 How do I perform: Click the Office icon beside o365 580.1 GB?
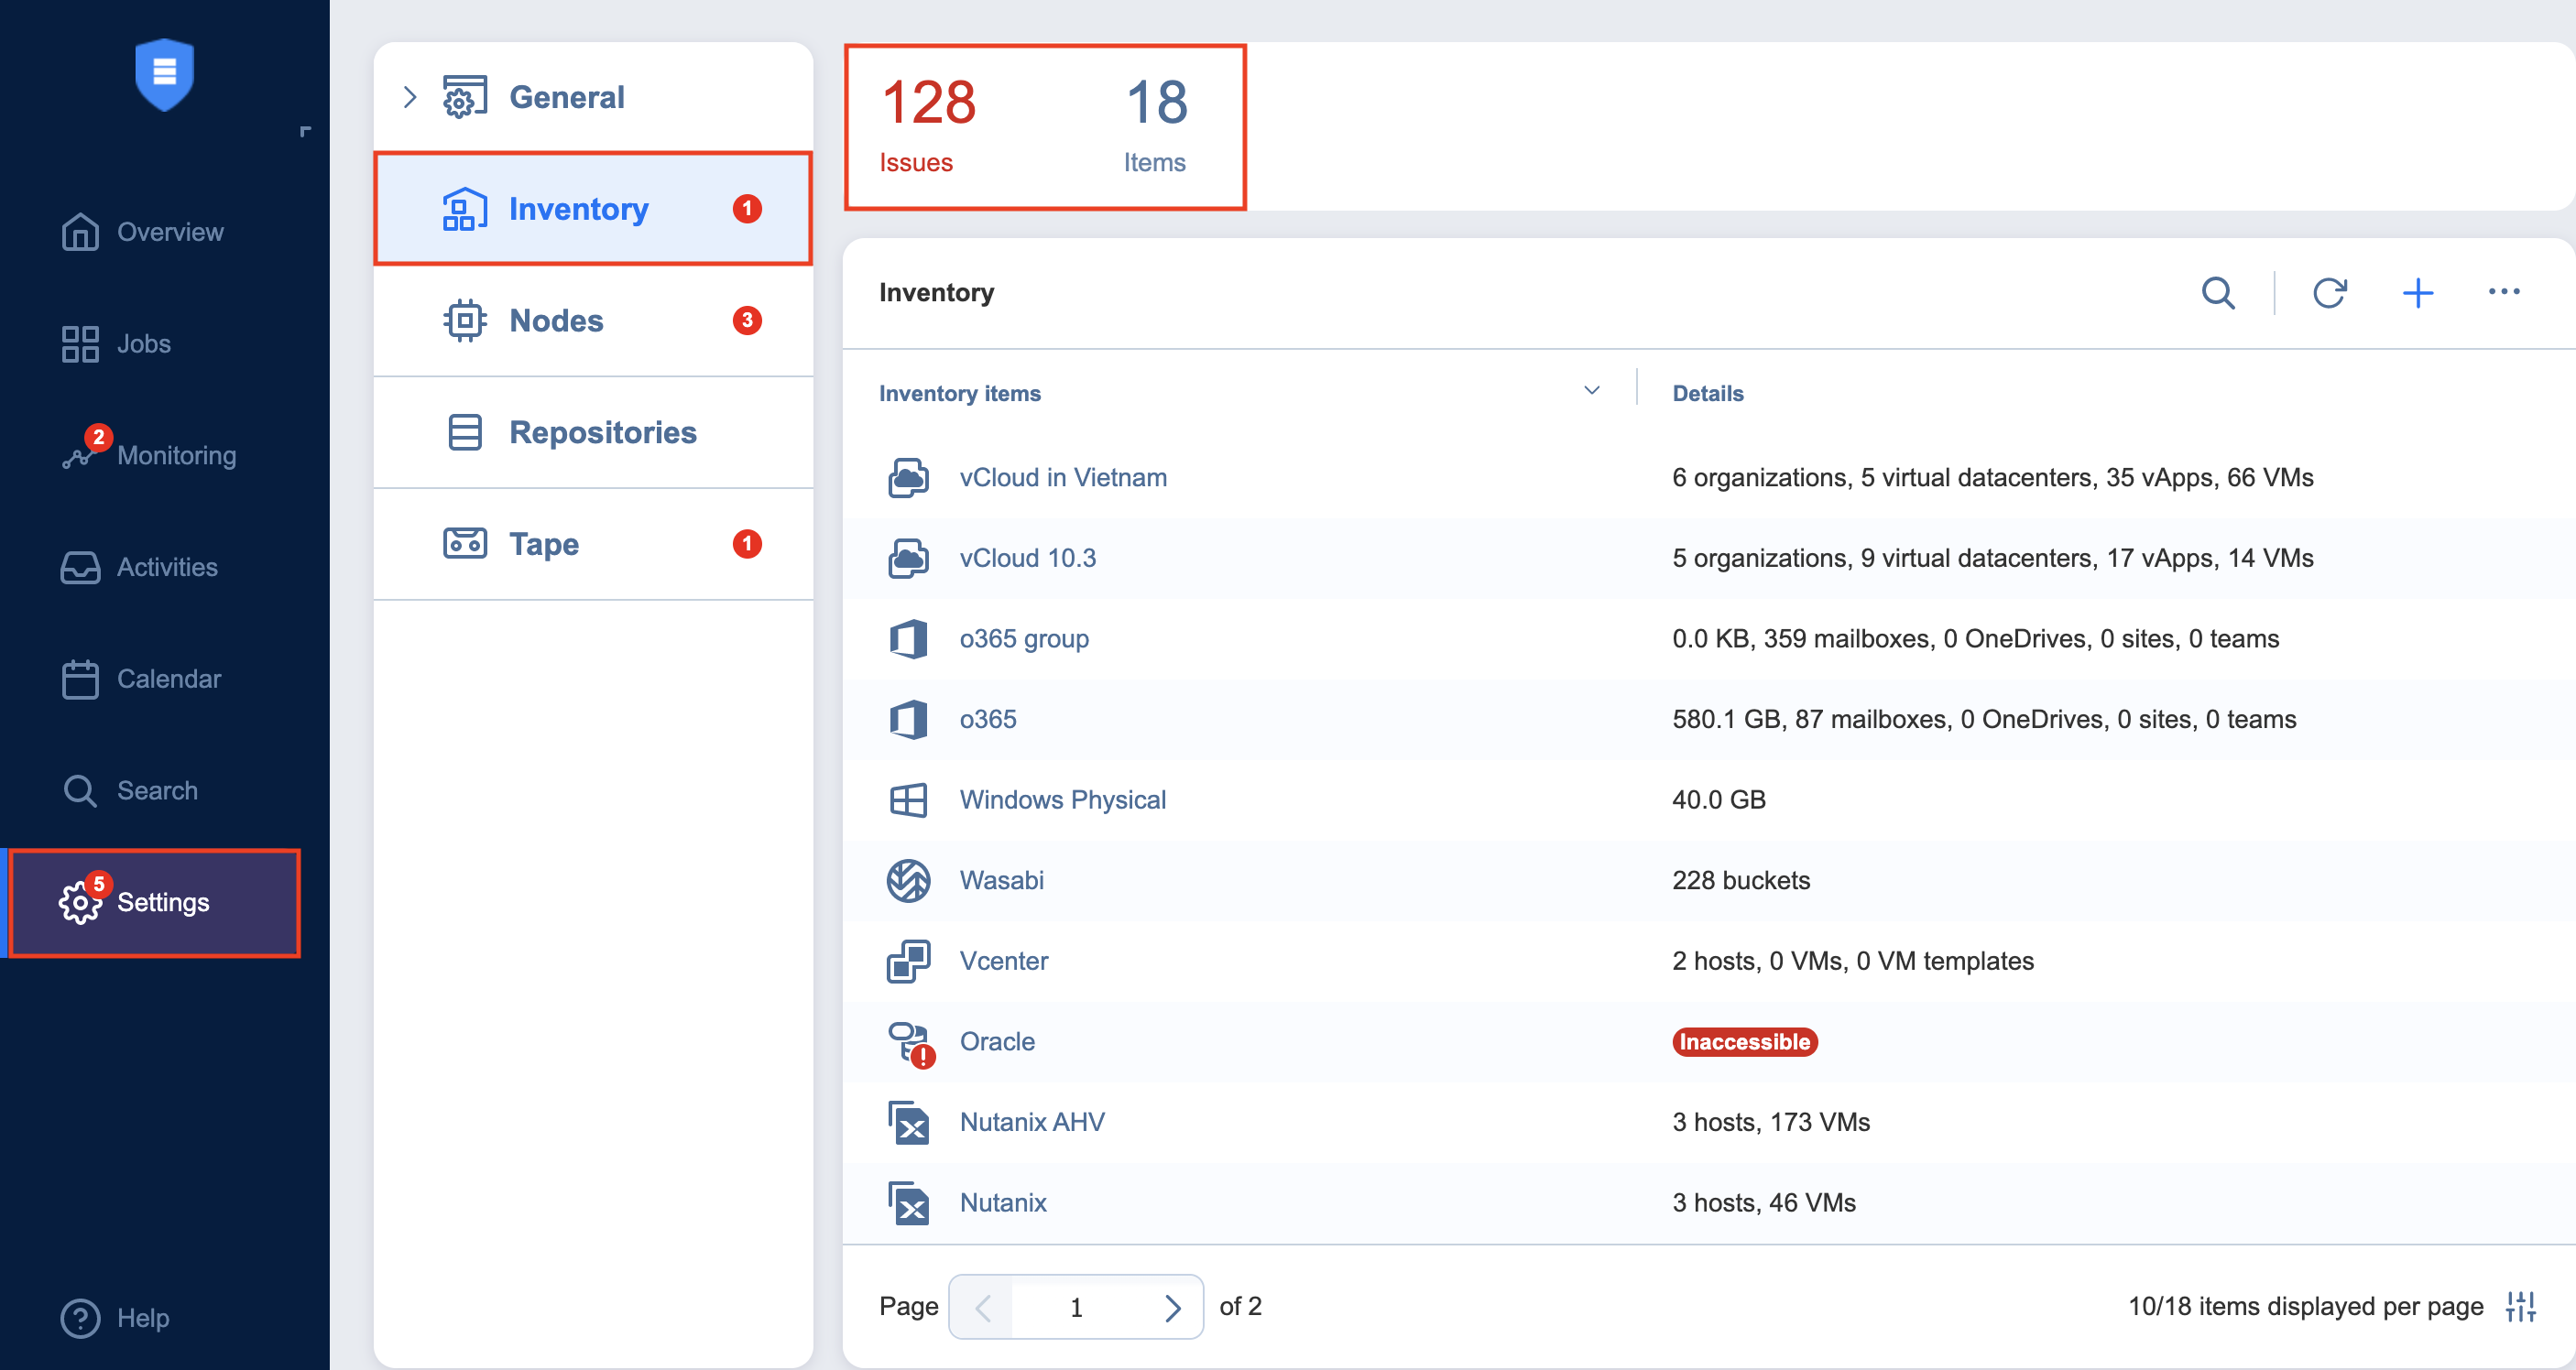point(908,719)
